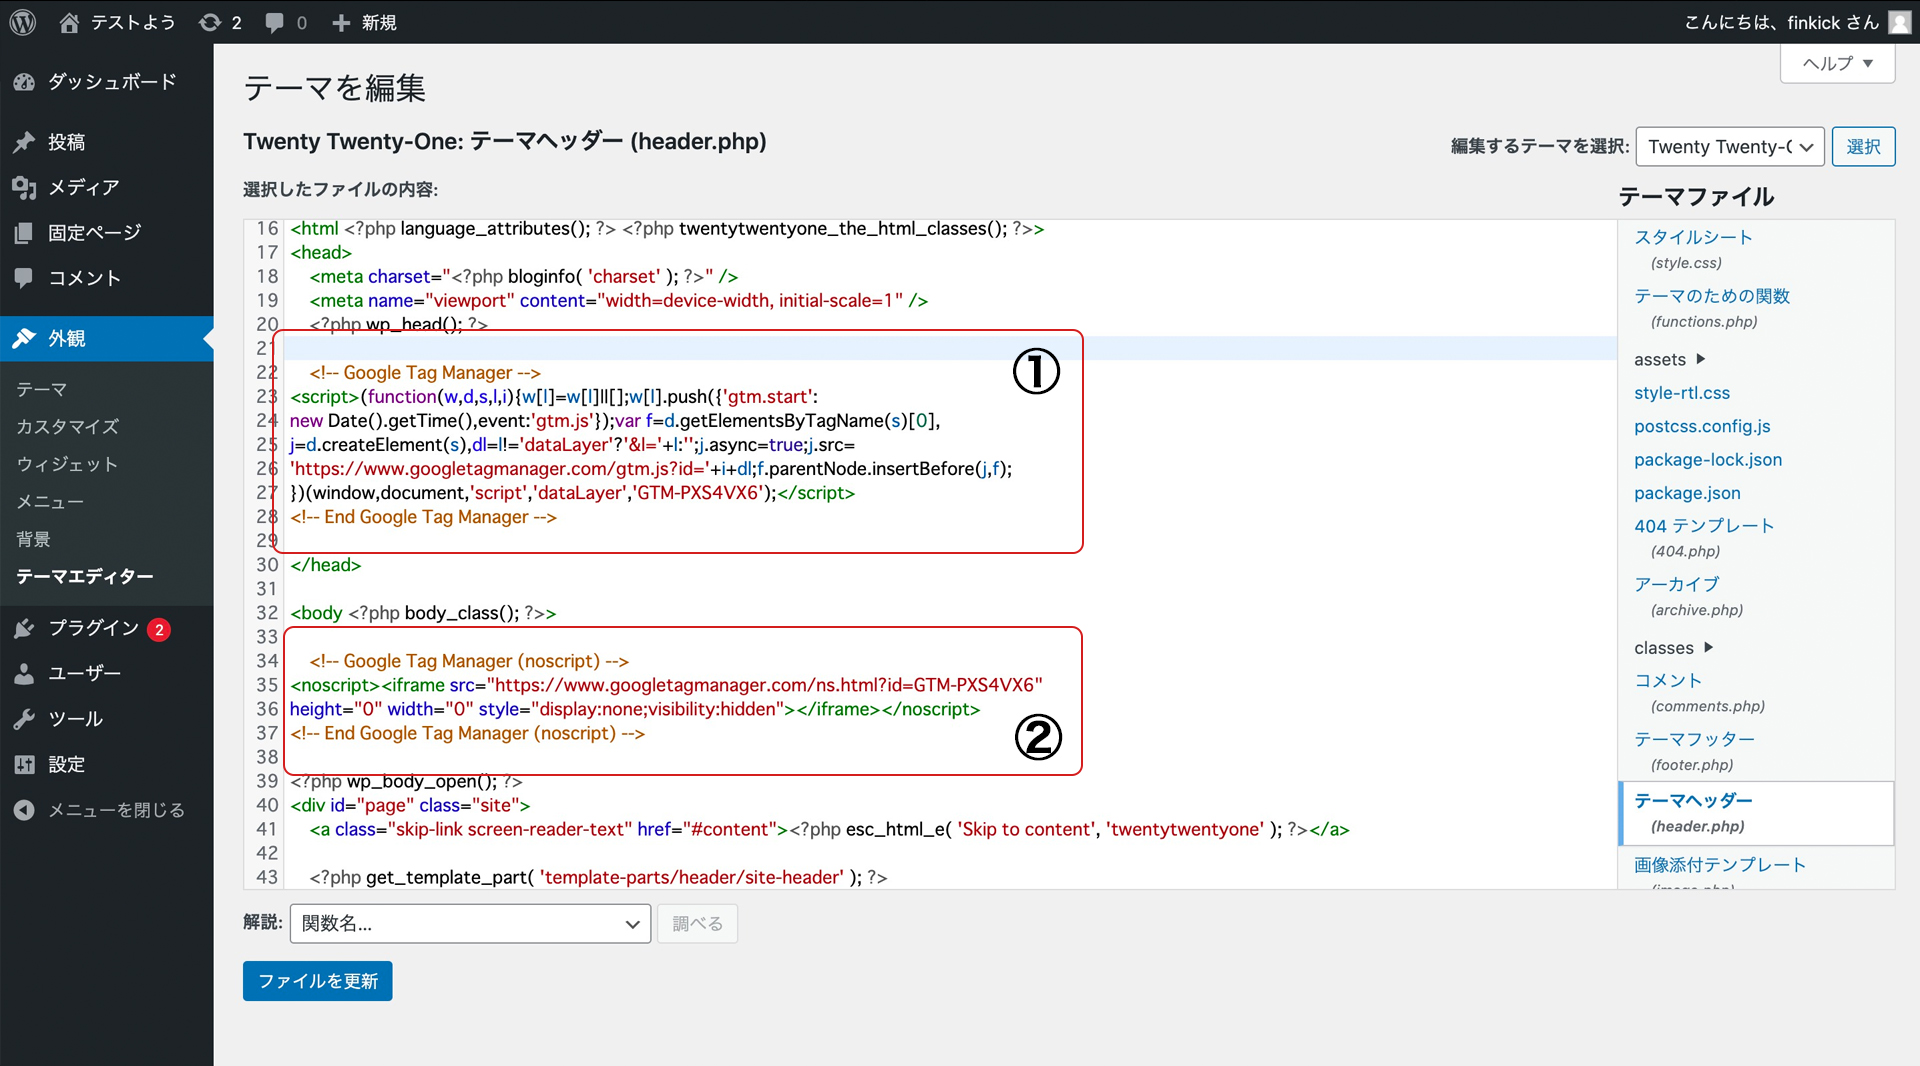Open テーマエディター submenu item
The width and height of the screenshot is (1920, 1066).
[x=85, y=576]
